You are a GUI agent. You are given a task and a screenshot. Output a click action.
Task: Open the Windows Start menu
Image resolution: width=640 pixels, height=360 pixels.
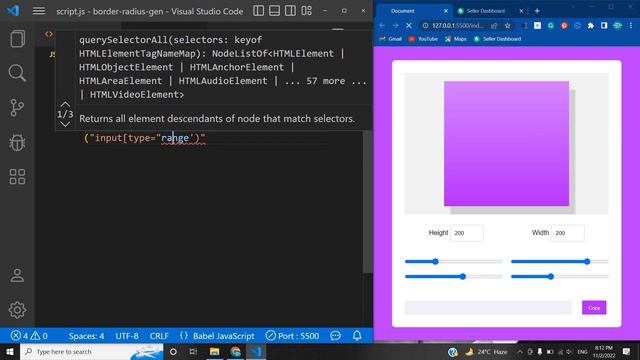pyautogui.click(x=9, y=351)
